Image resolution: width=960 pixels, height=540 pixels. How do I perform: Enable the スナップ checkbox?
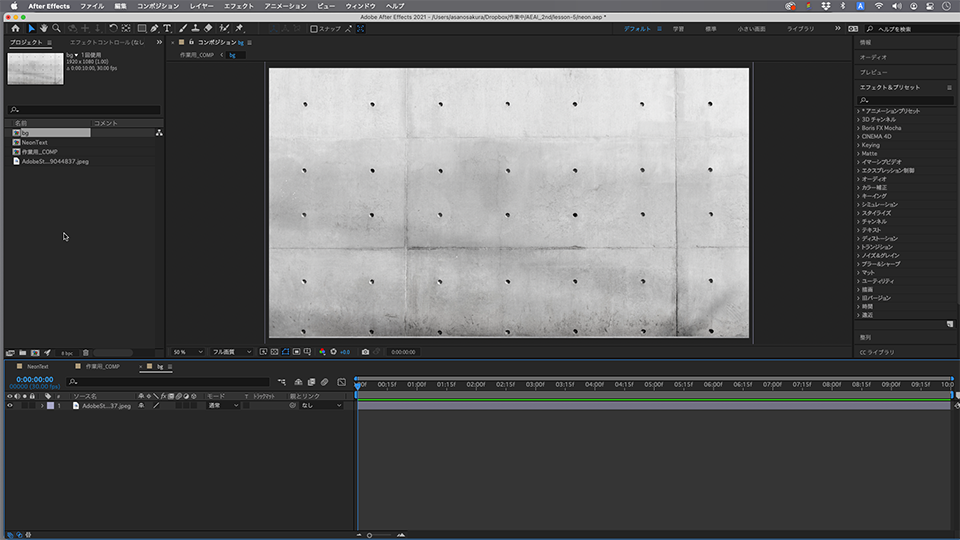(x=314, y=29)
